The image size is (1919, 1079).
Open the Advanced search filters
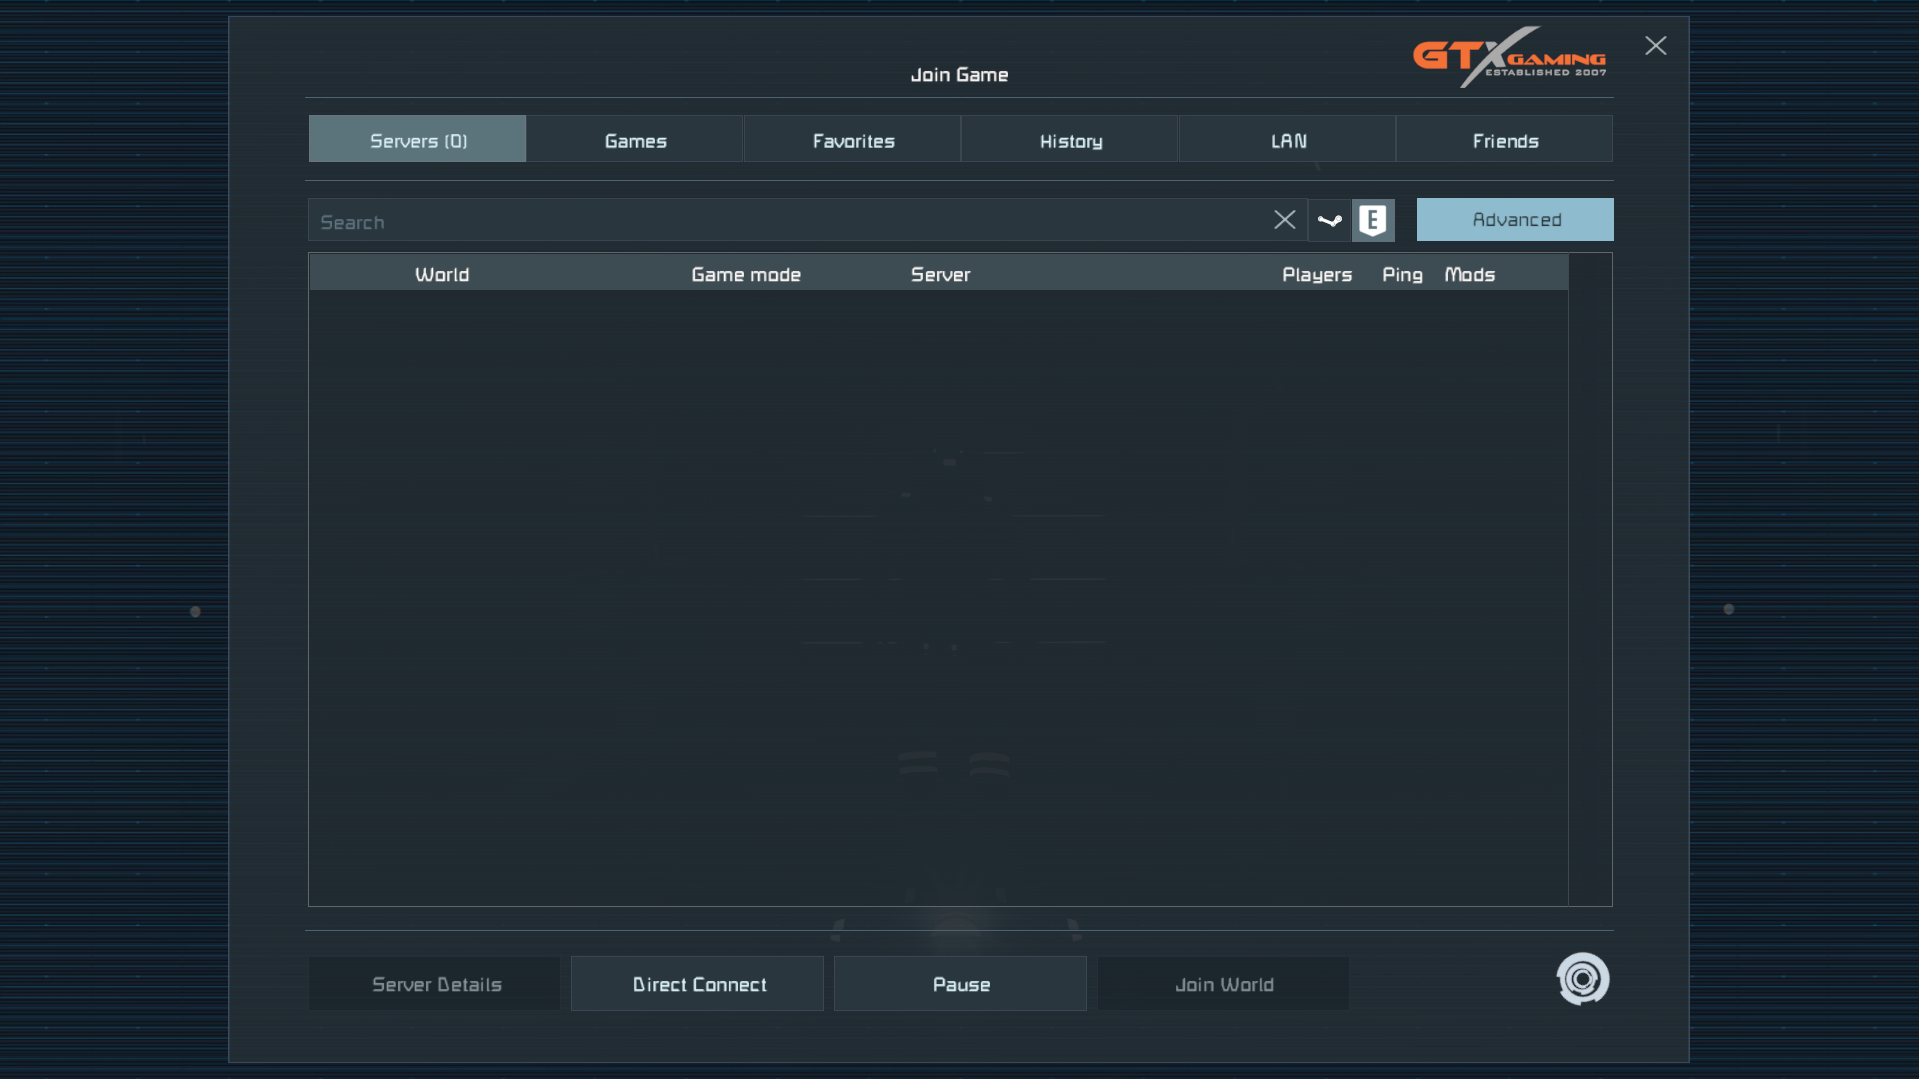[1515, 220]
